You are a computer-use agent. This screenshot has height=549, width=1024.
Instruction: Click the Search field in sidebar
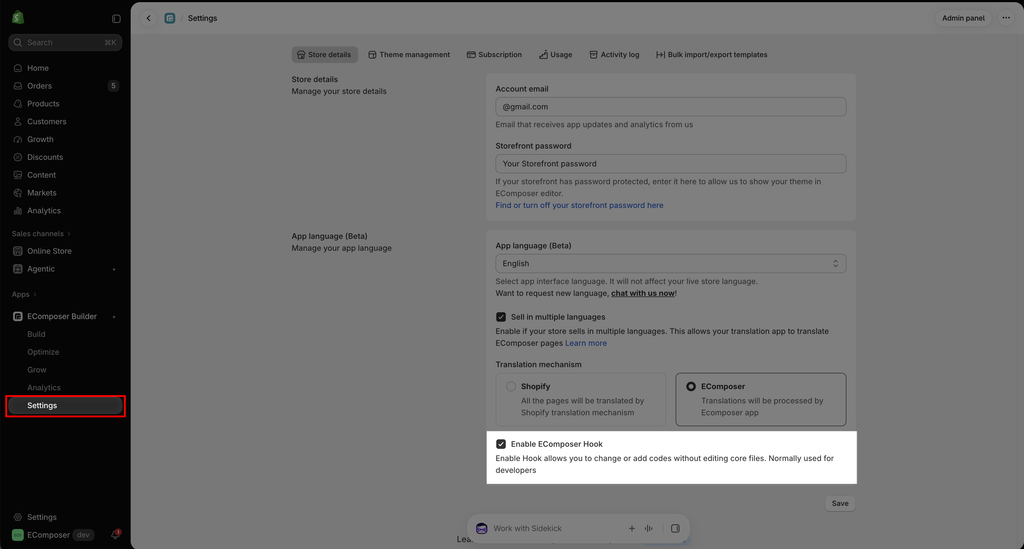(65, 42)
